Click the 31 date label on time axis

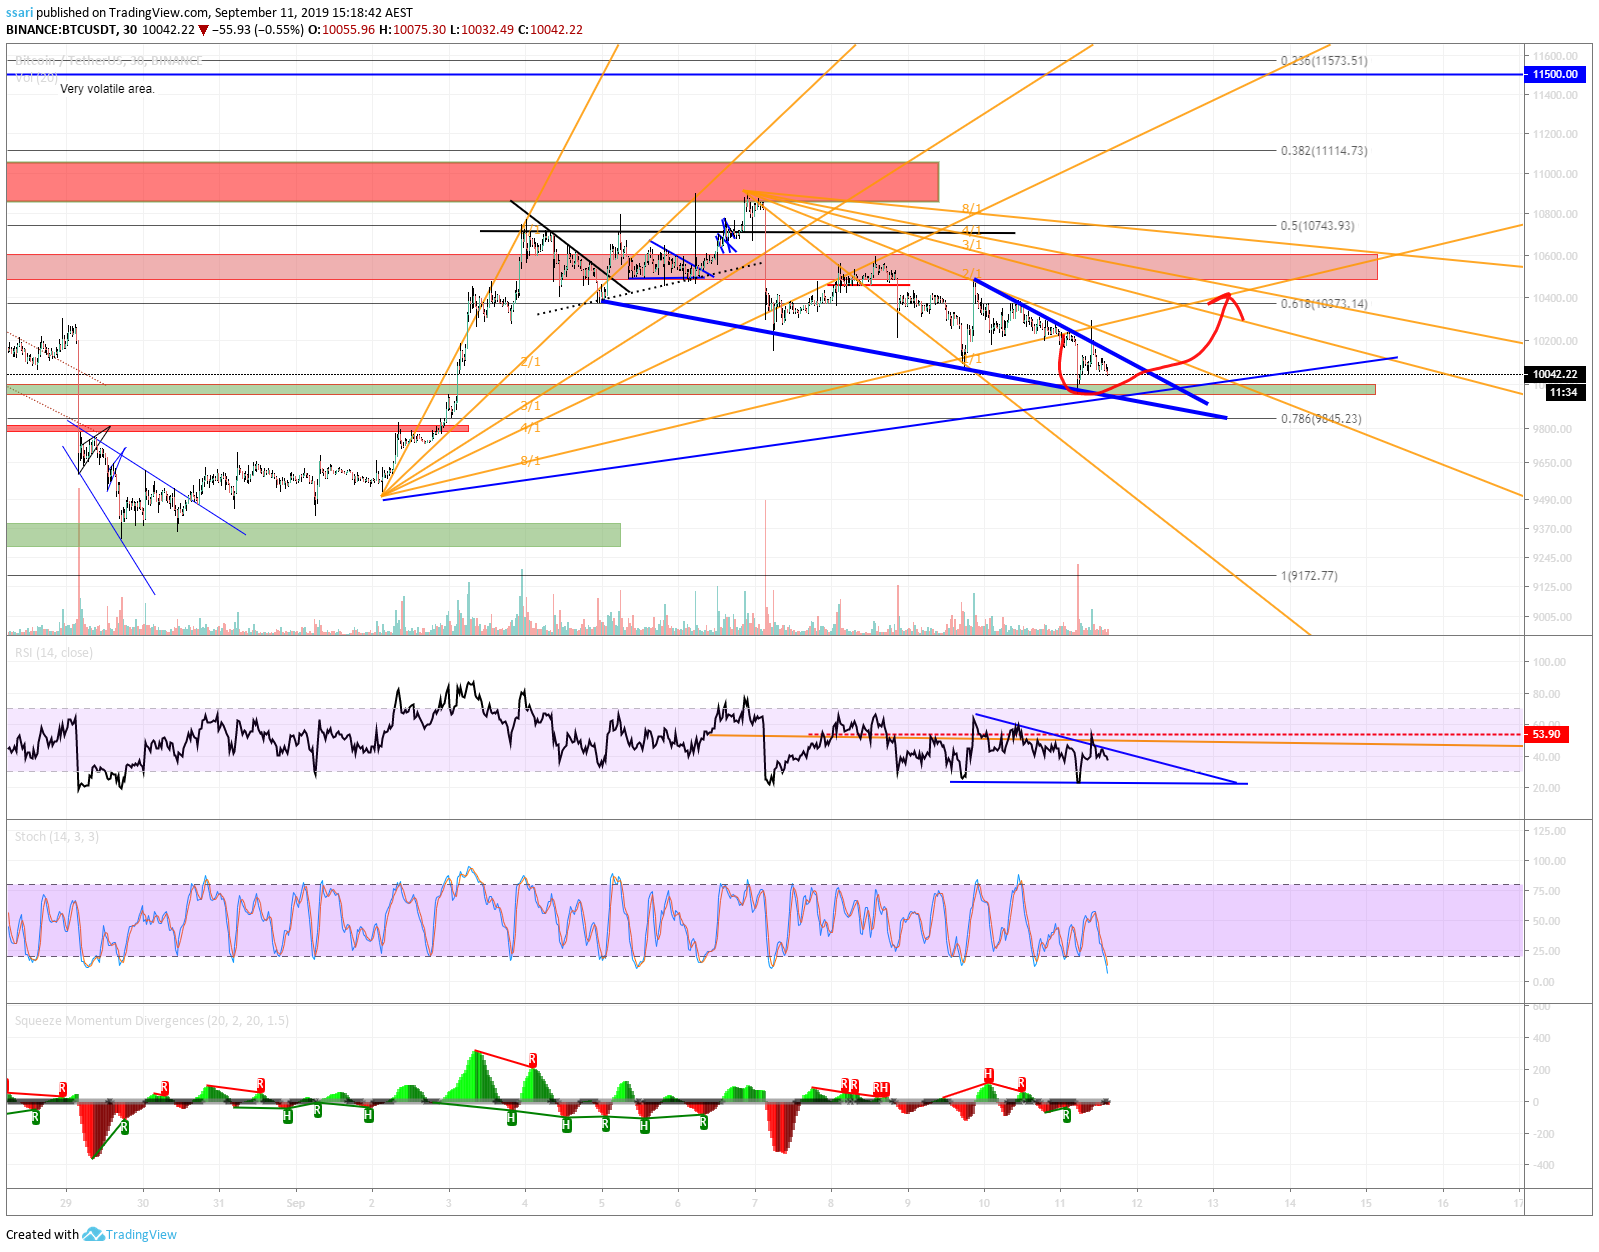pyautogui.click(x=218, y=1203)
